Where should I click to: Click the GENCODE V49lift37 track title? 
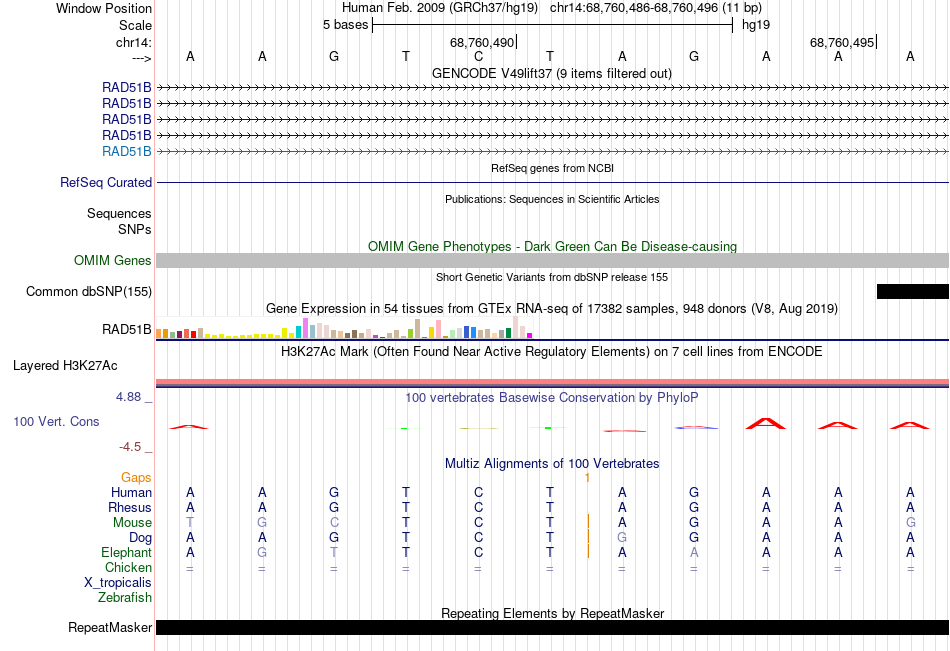tap(551, 73)
